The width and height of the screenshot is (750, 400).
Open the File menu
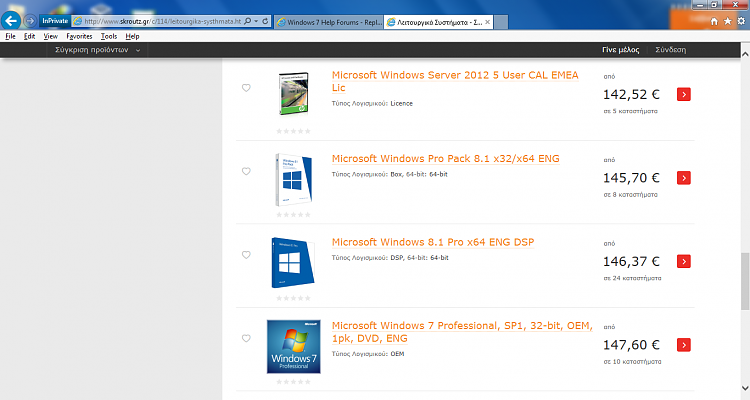pos(10,36)
